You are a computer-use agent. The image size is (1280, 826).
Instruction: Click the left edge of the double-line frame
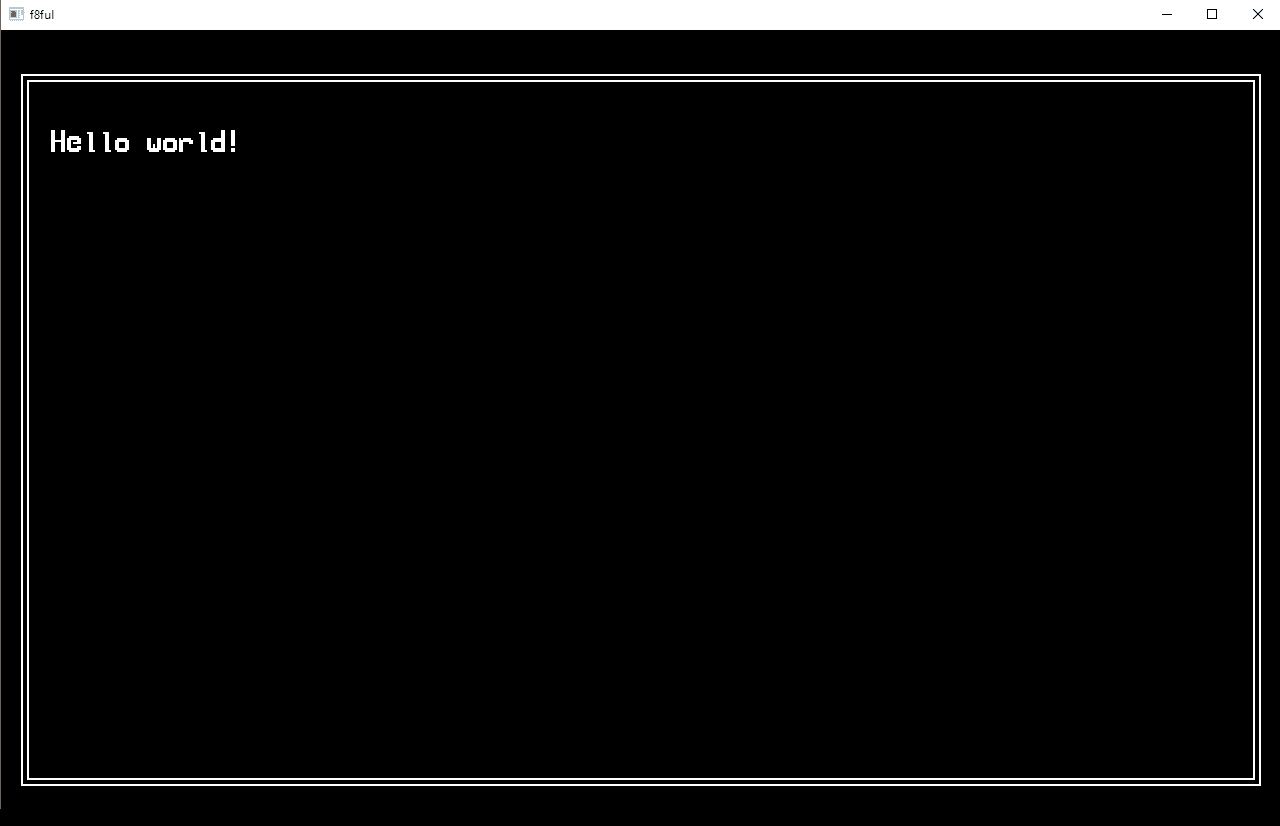25,430
